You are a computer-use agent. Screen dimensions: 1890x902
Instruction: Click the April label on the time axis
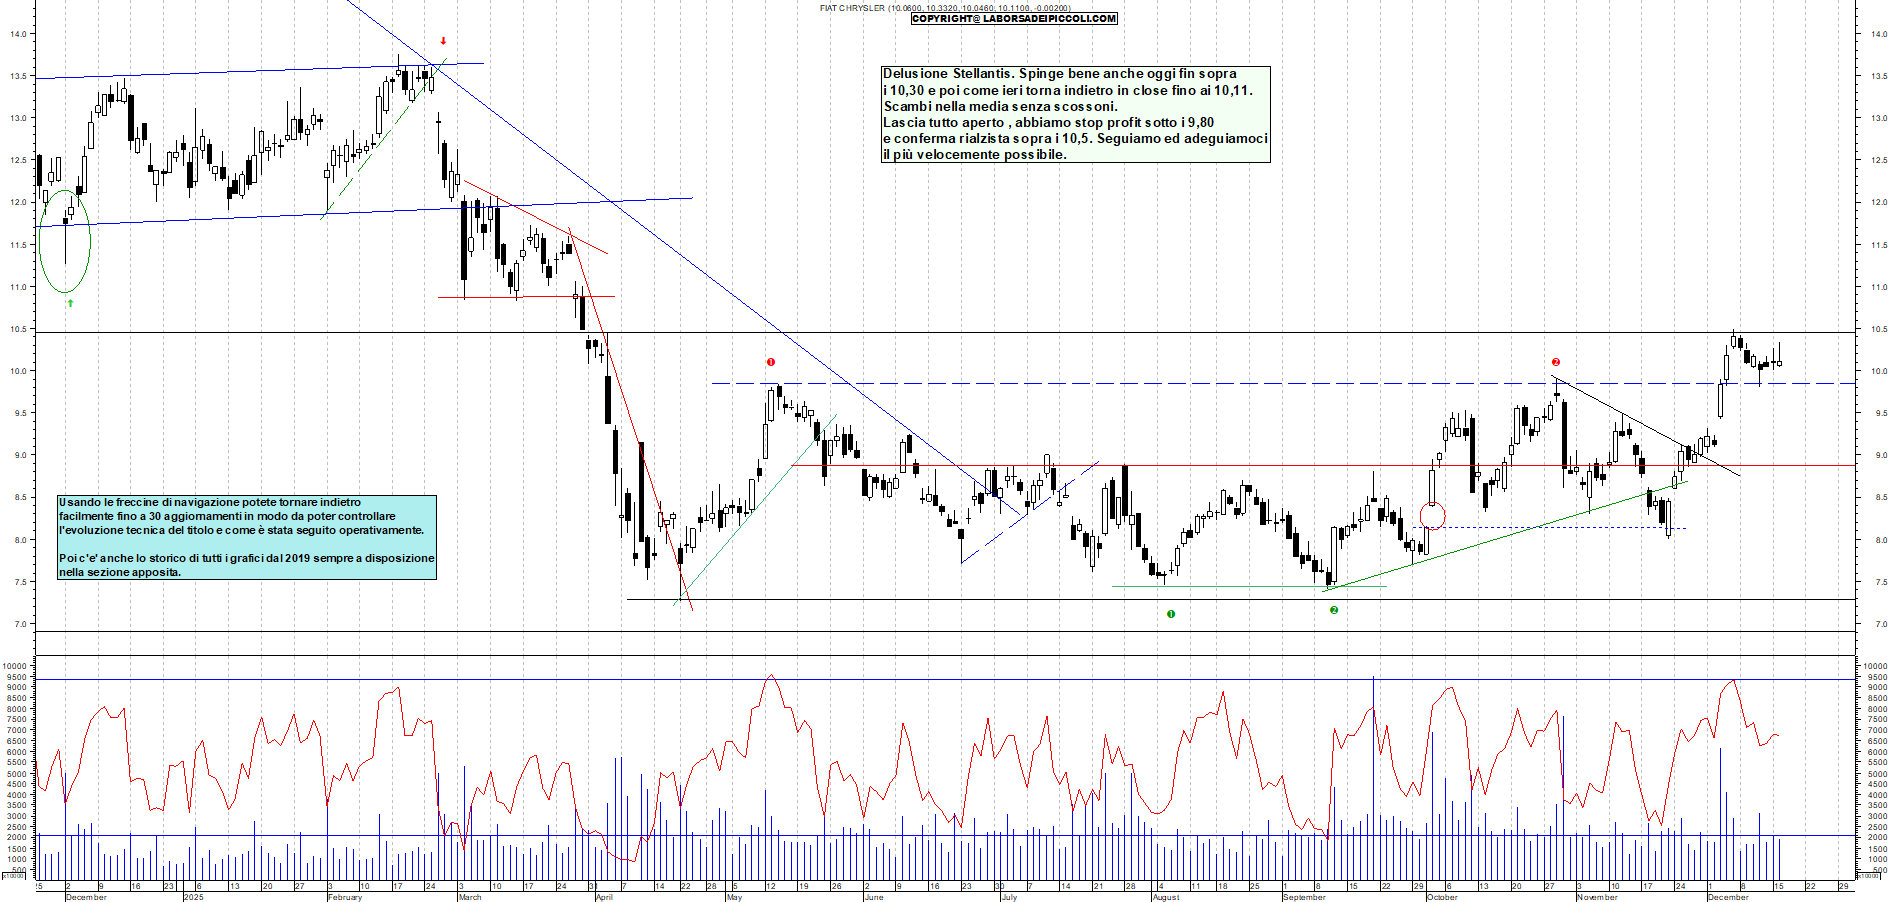point(604,897)
